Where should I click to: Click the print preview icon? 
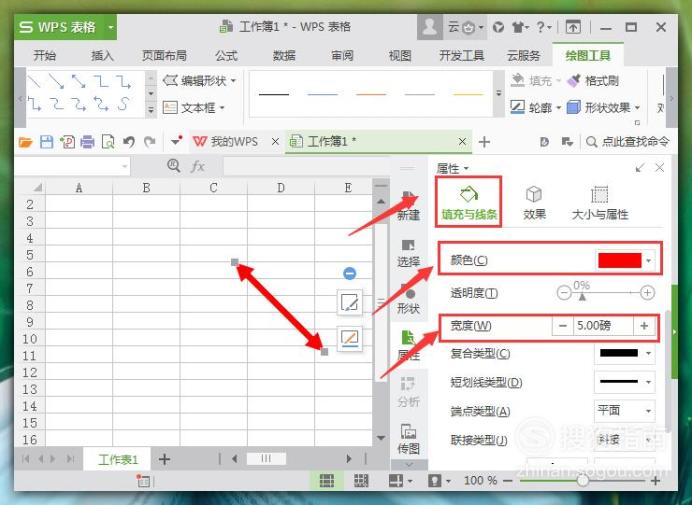coord(108,142)
